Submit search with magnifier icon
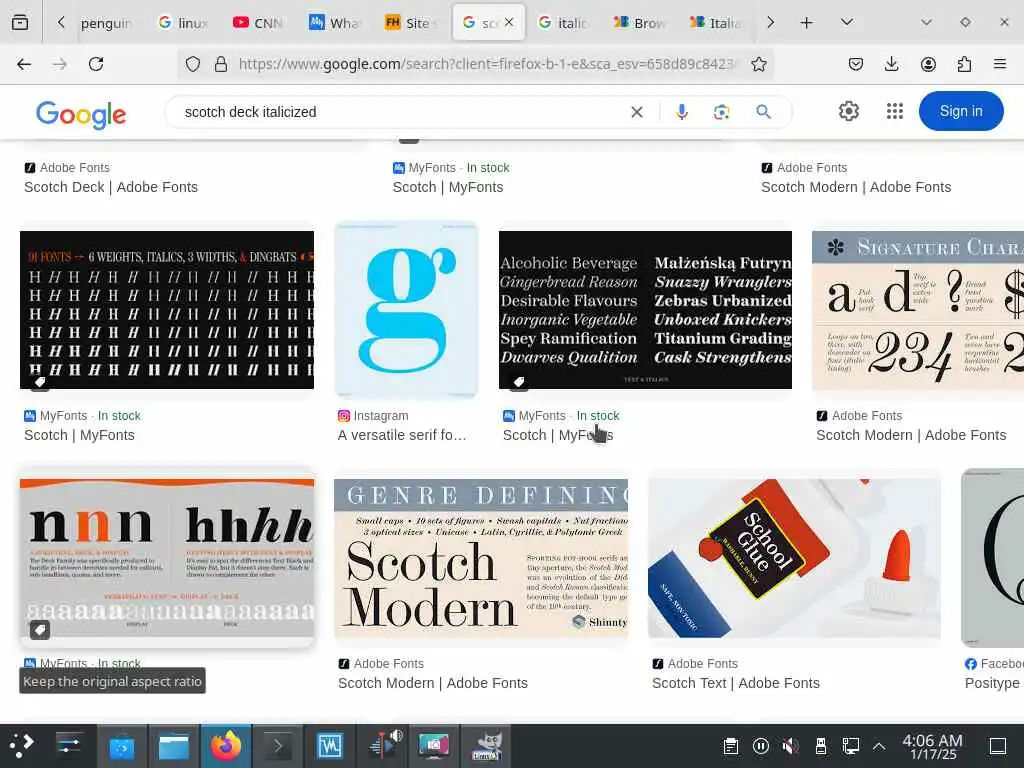 pyautogui.click(x=763, y=112)
